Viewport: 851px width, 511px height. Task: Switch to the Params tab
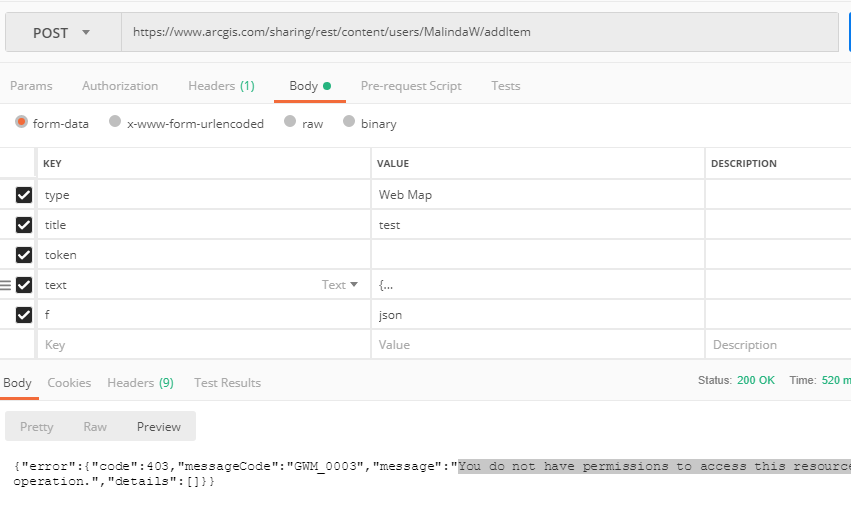click(x=31, y=86)
